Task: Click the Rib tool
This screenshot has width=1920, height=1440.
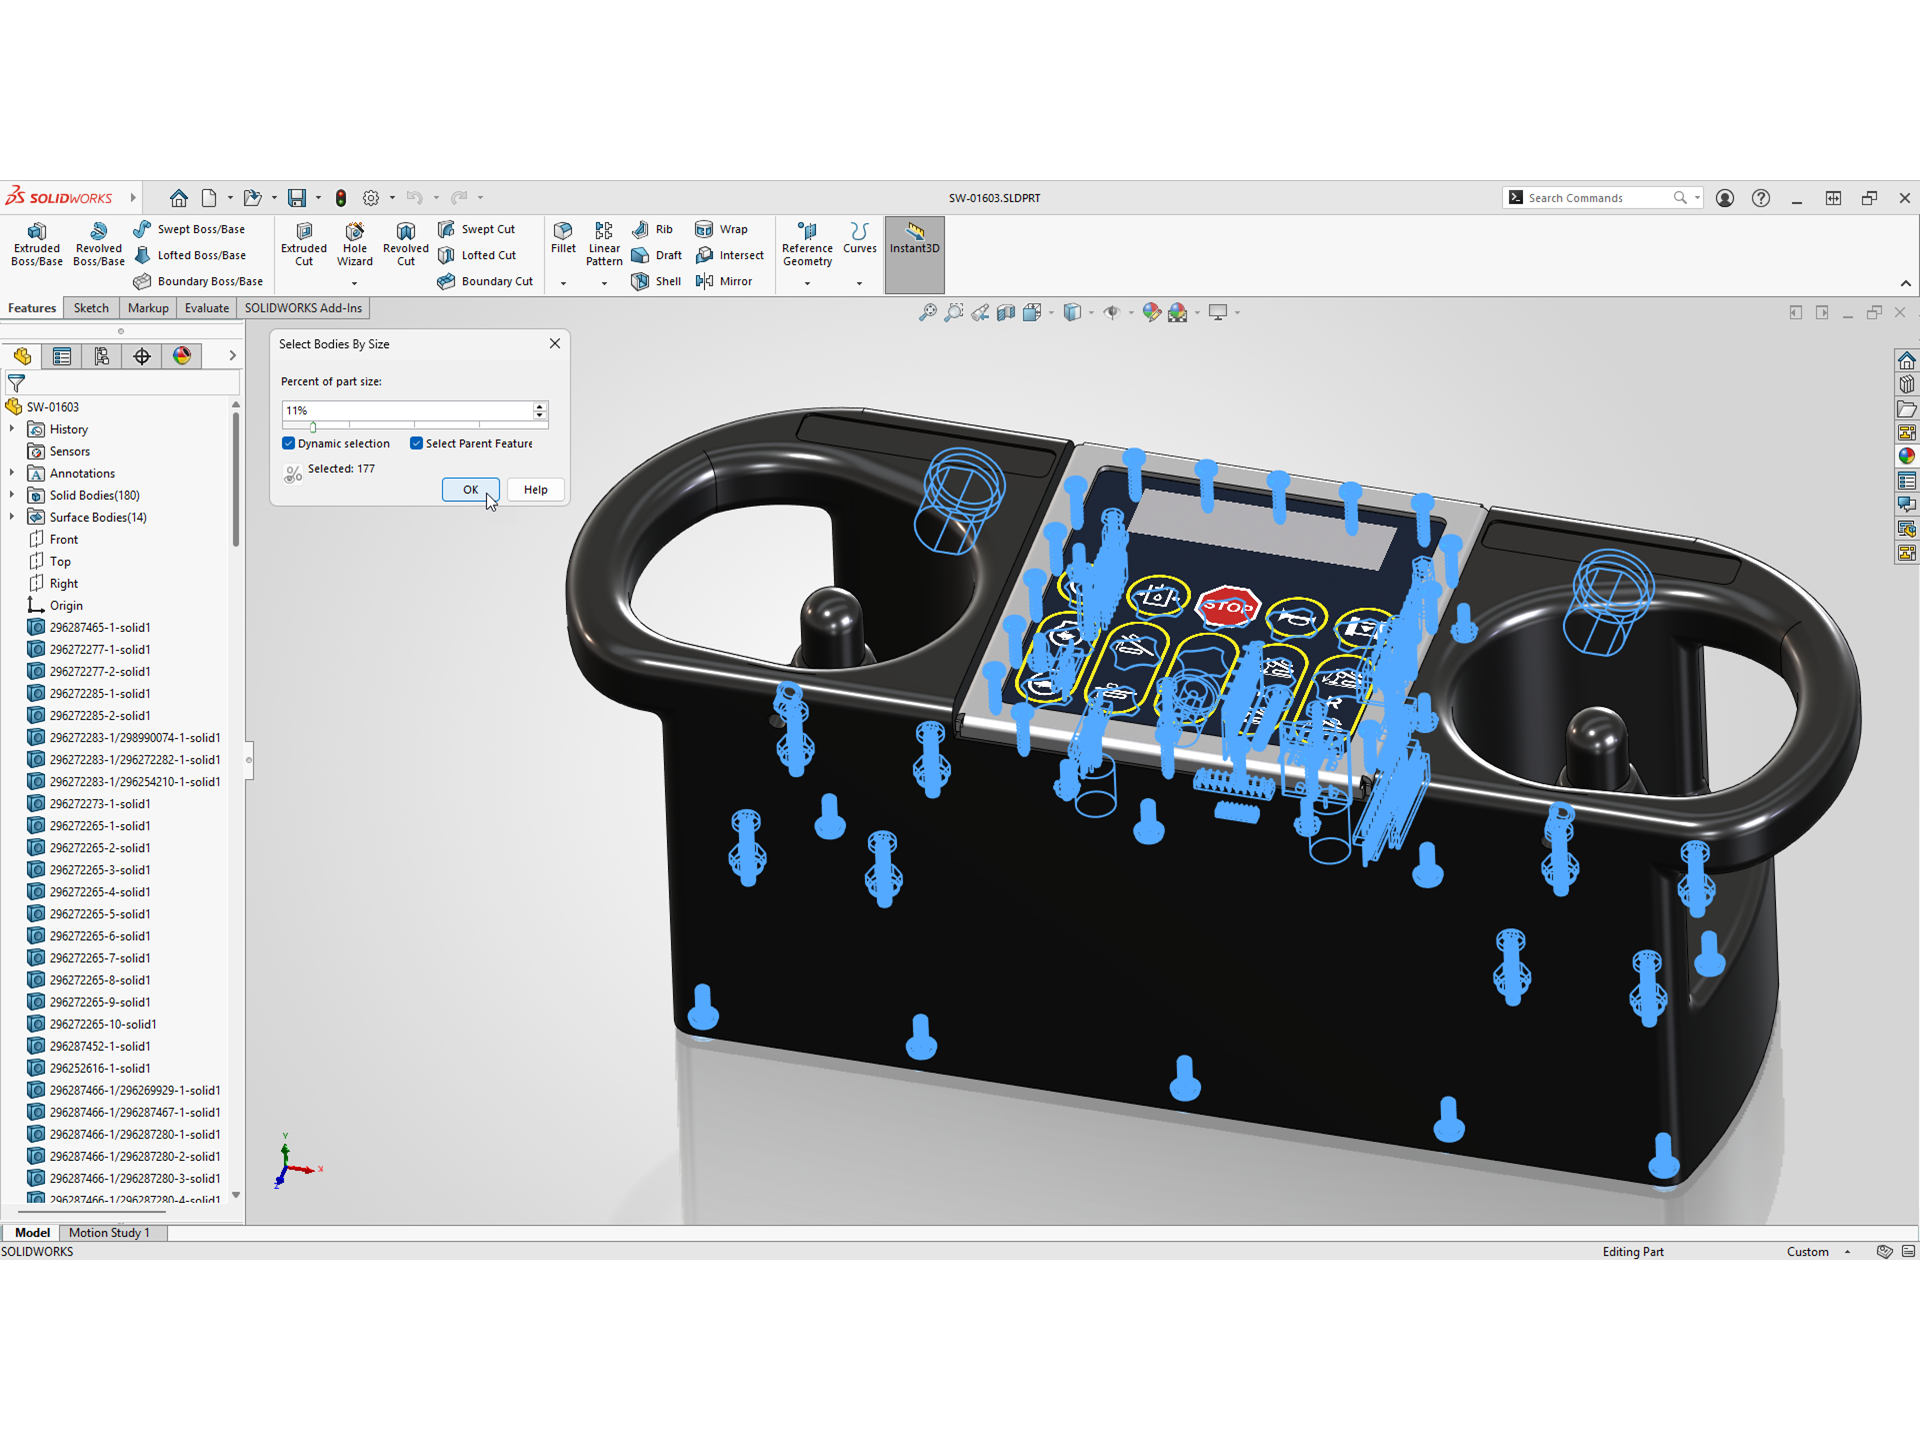Action: 652,229
